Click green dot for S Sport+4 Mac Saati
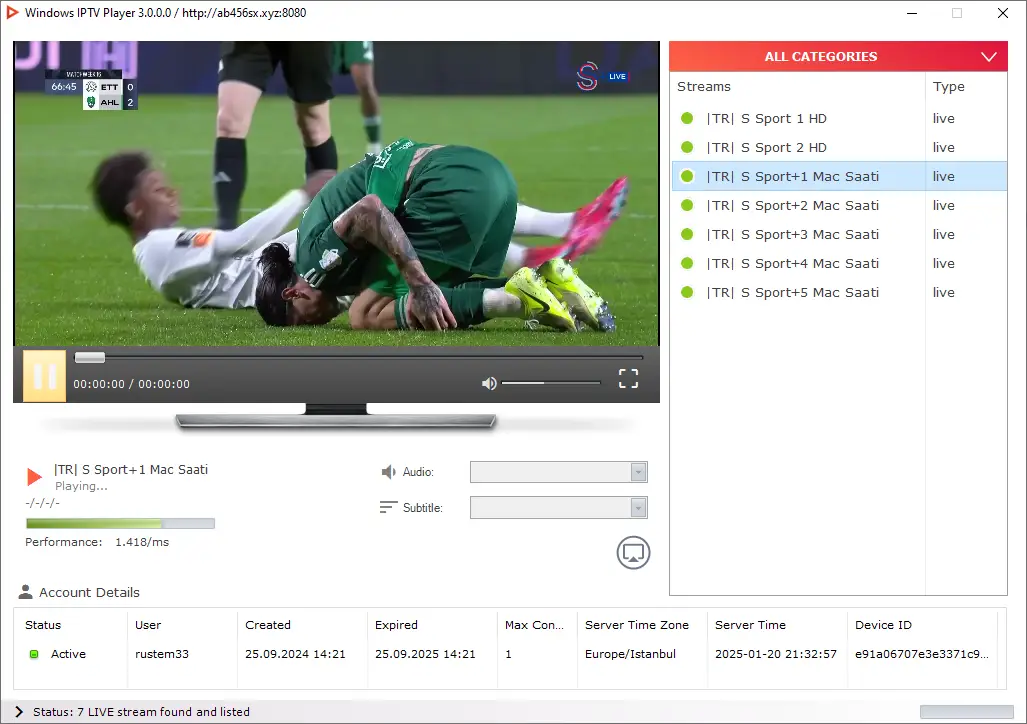 687,263
